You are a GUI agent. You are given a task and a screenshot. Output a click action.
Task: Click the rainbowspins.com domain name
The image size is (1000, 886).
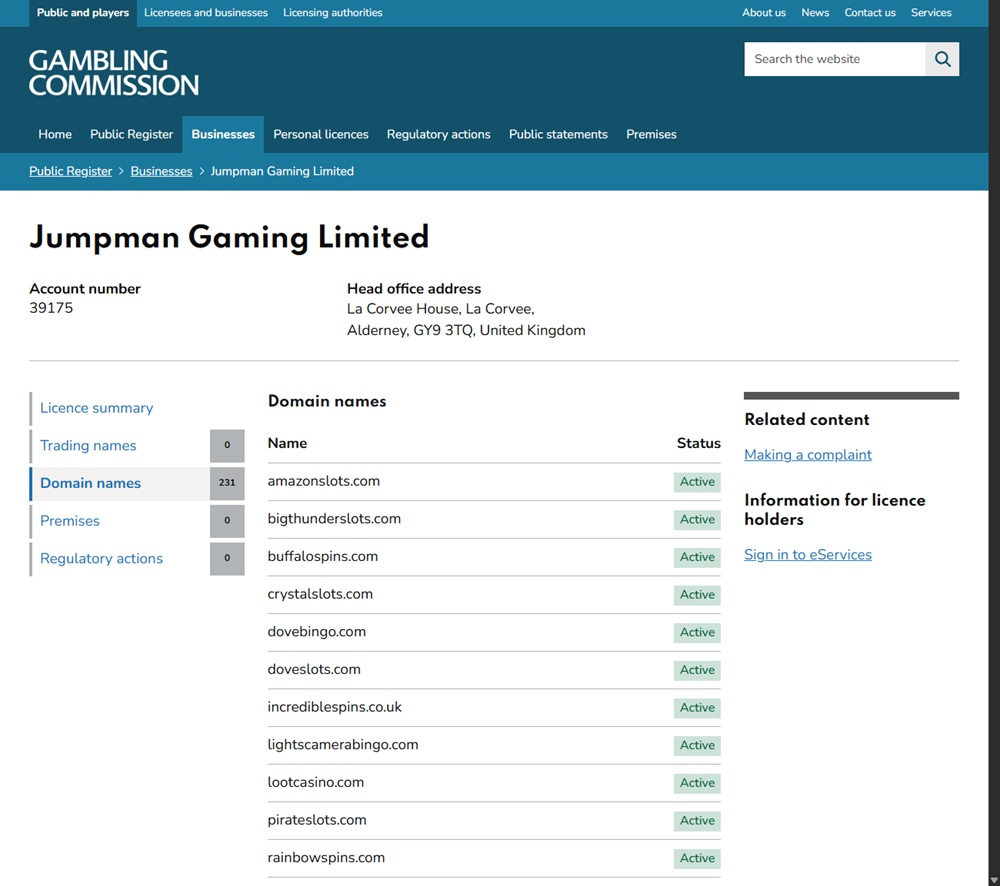pyautogui.click(x=326, y=857)
